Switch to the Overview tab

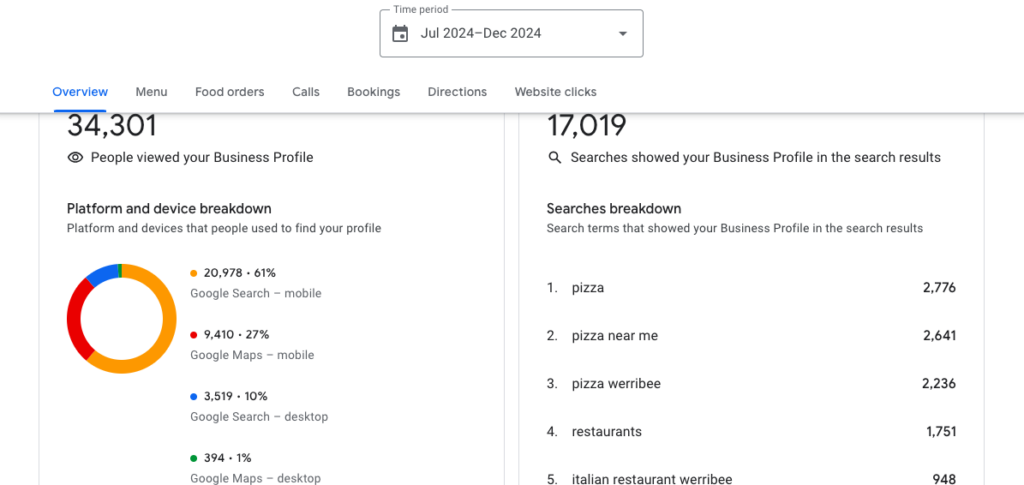point(80,92)
